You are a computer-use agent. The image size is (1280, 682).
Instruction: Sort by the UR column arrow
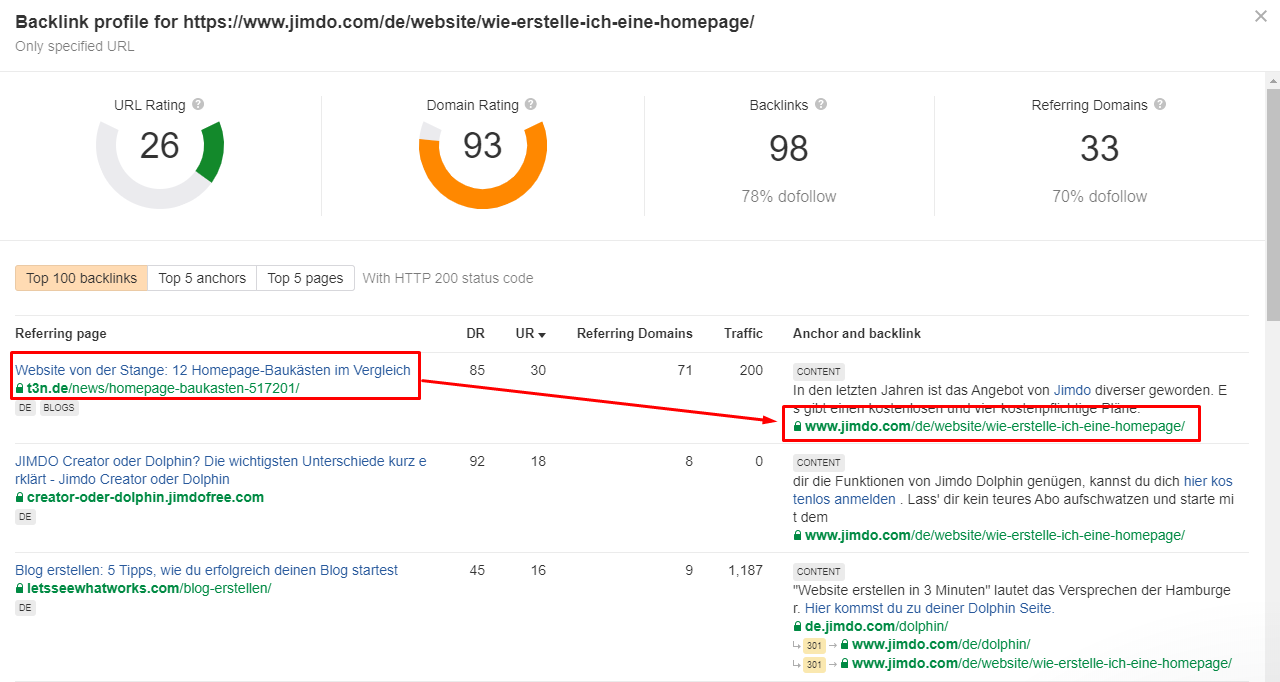coord(542,334)
